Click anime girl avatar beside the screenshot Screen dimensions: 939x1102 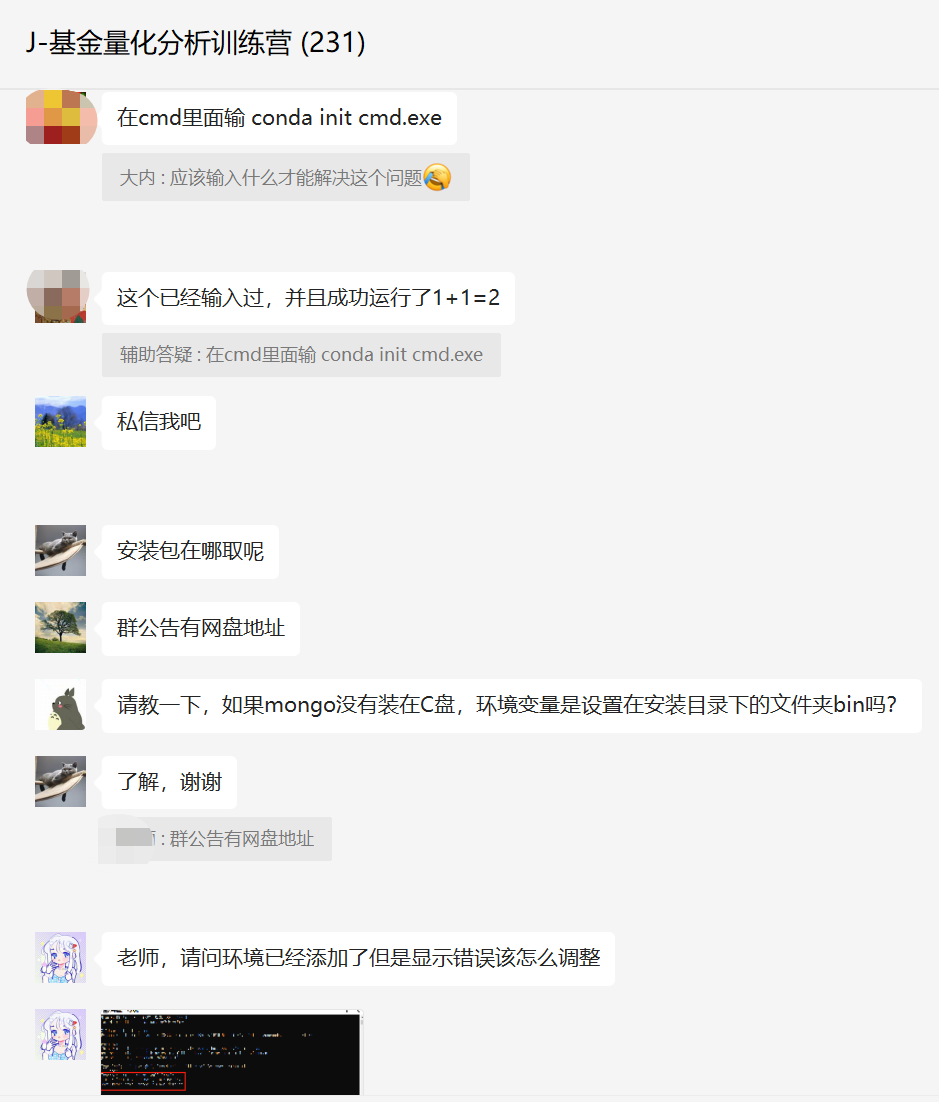coord(60,1035)
